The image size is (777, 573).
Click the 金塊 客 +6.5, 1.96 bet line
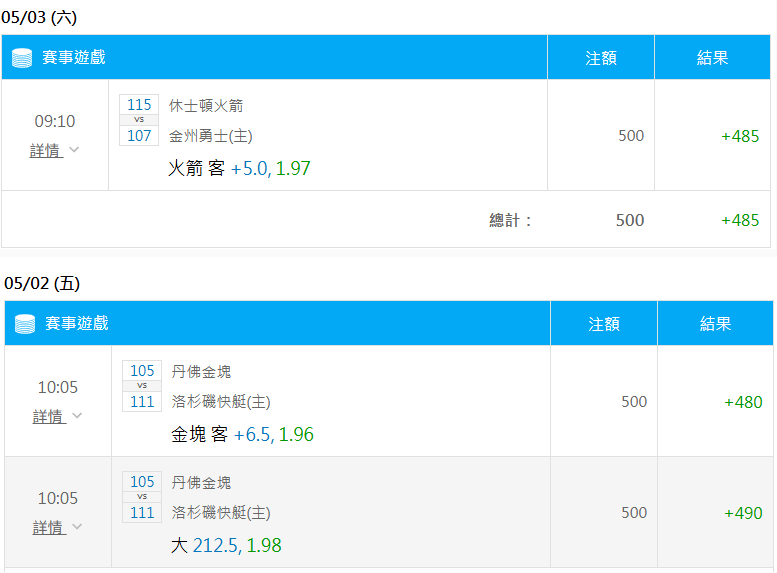(242, 435)
